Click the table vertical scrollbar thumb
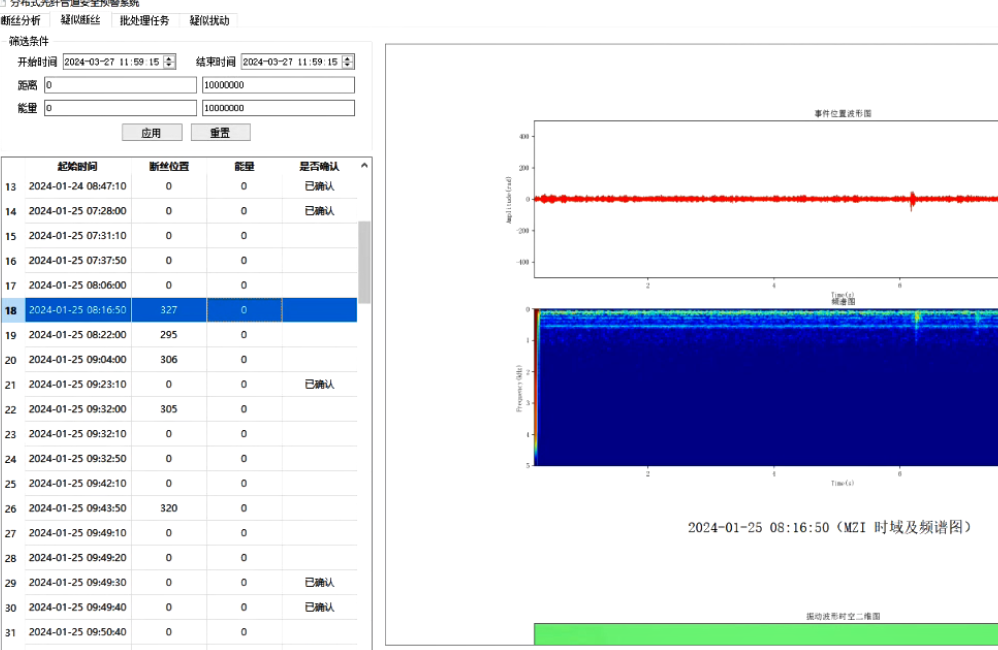Image resolution: width=998 pixels, height=650 pixels. [x=364, y=262]
